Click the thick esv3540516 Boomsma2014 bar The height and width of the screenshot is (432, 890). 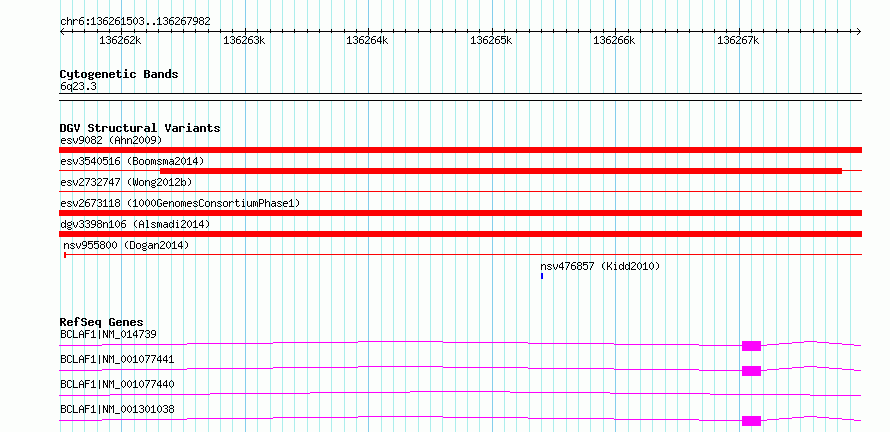501,171
